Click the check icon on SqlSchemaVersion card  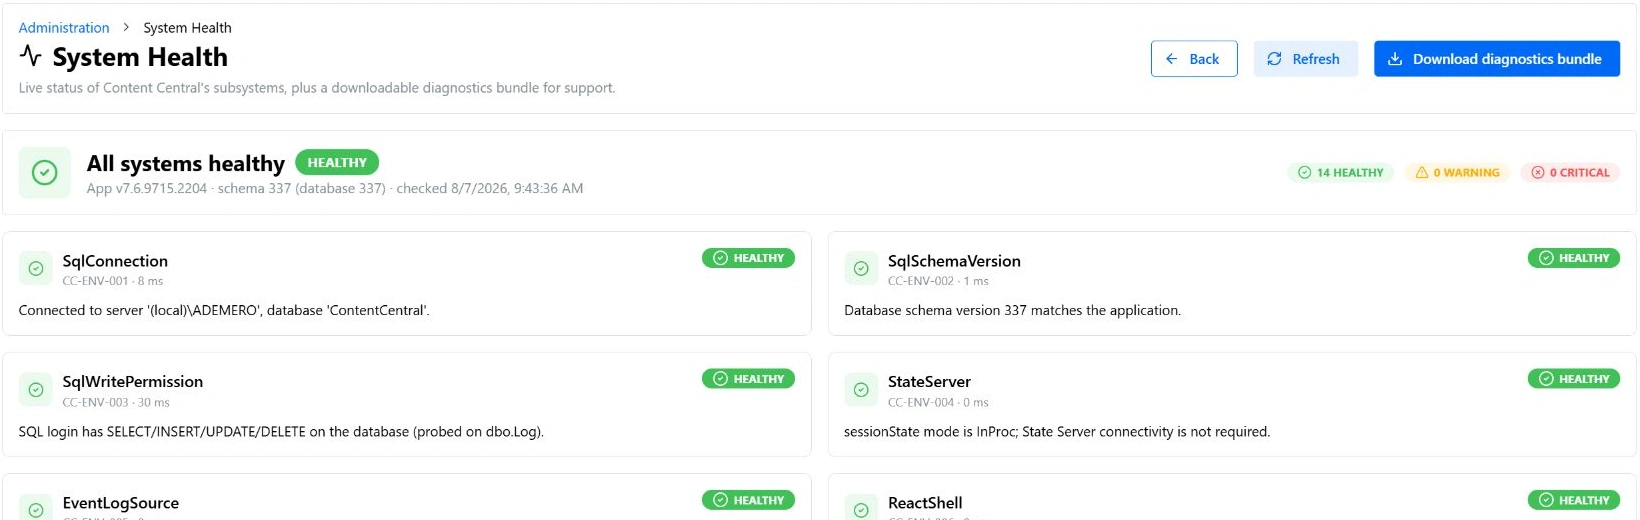(861, 268)
